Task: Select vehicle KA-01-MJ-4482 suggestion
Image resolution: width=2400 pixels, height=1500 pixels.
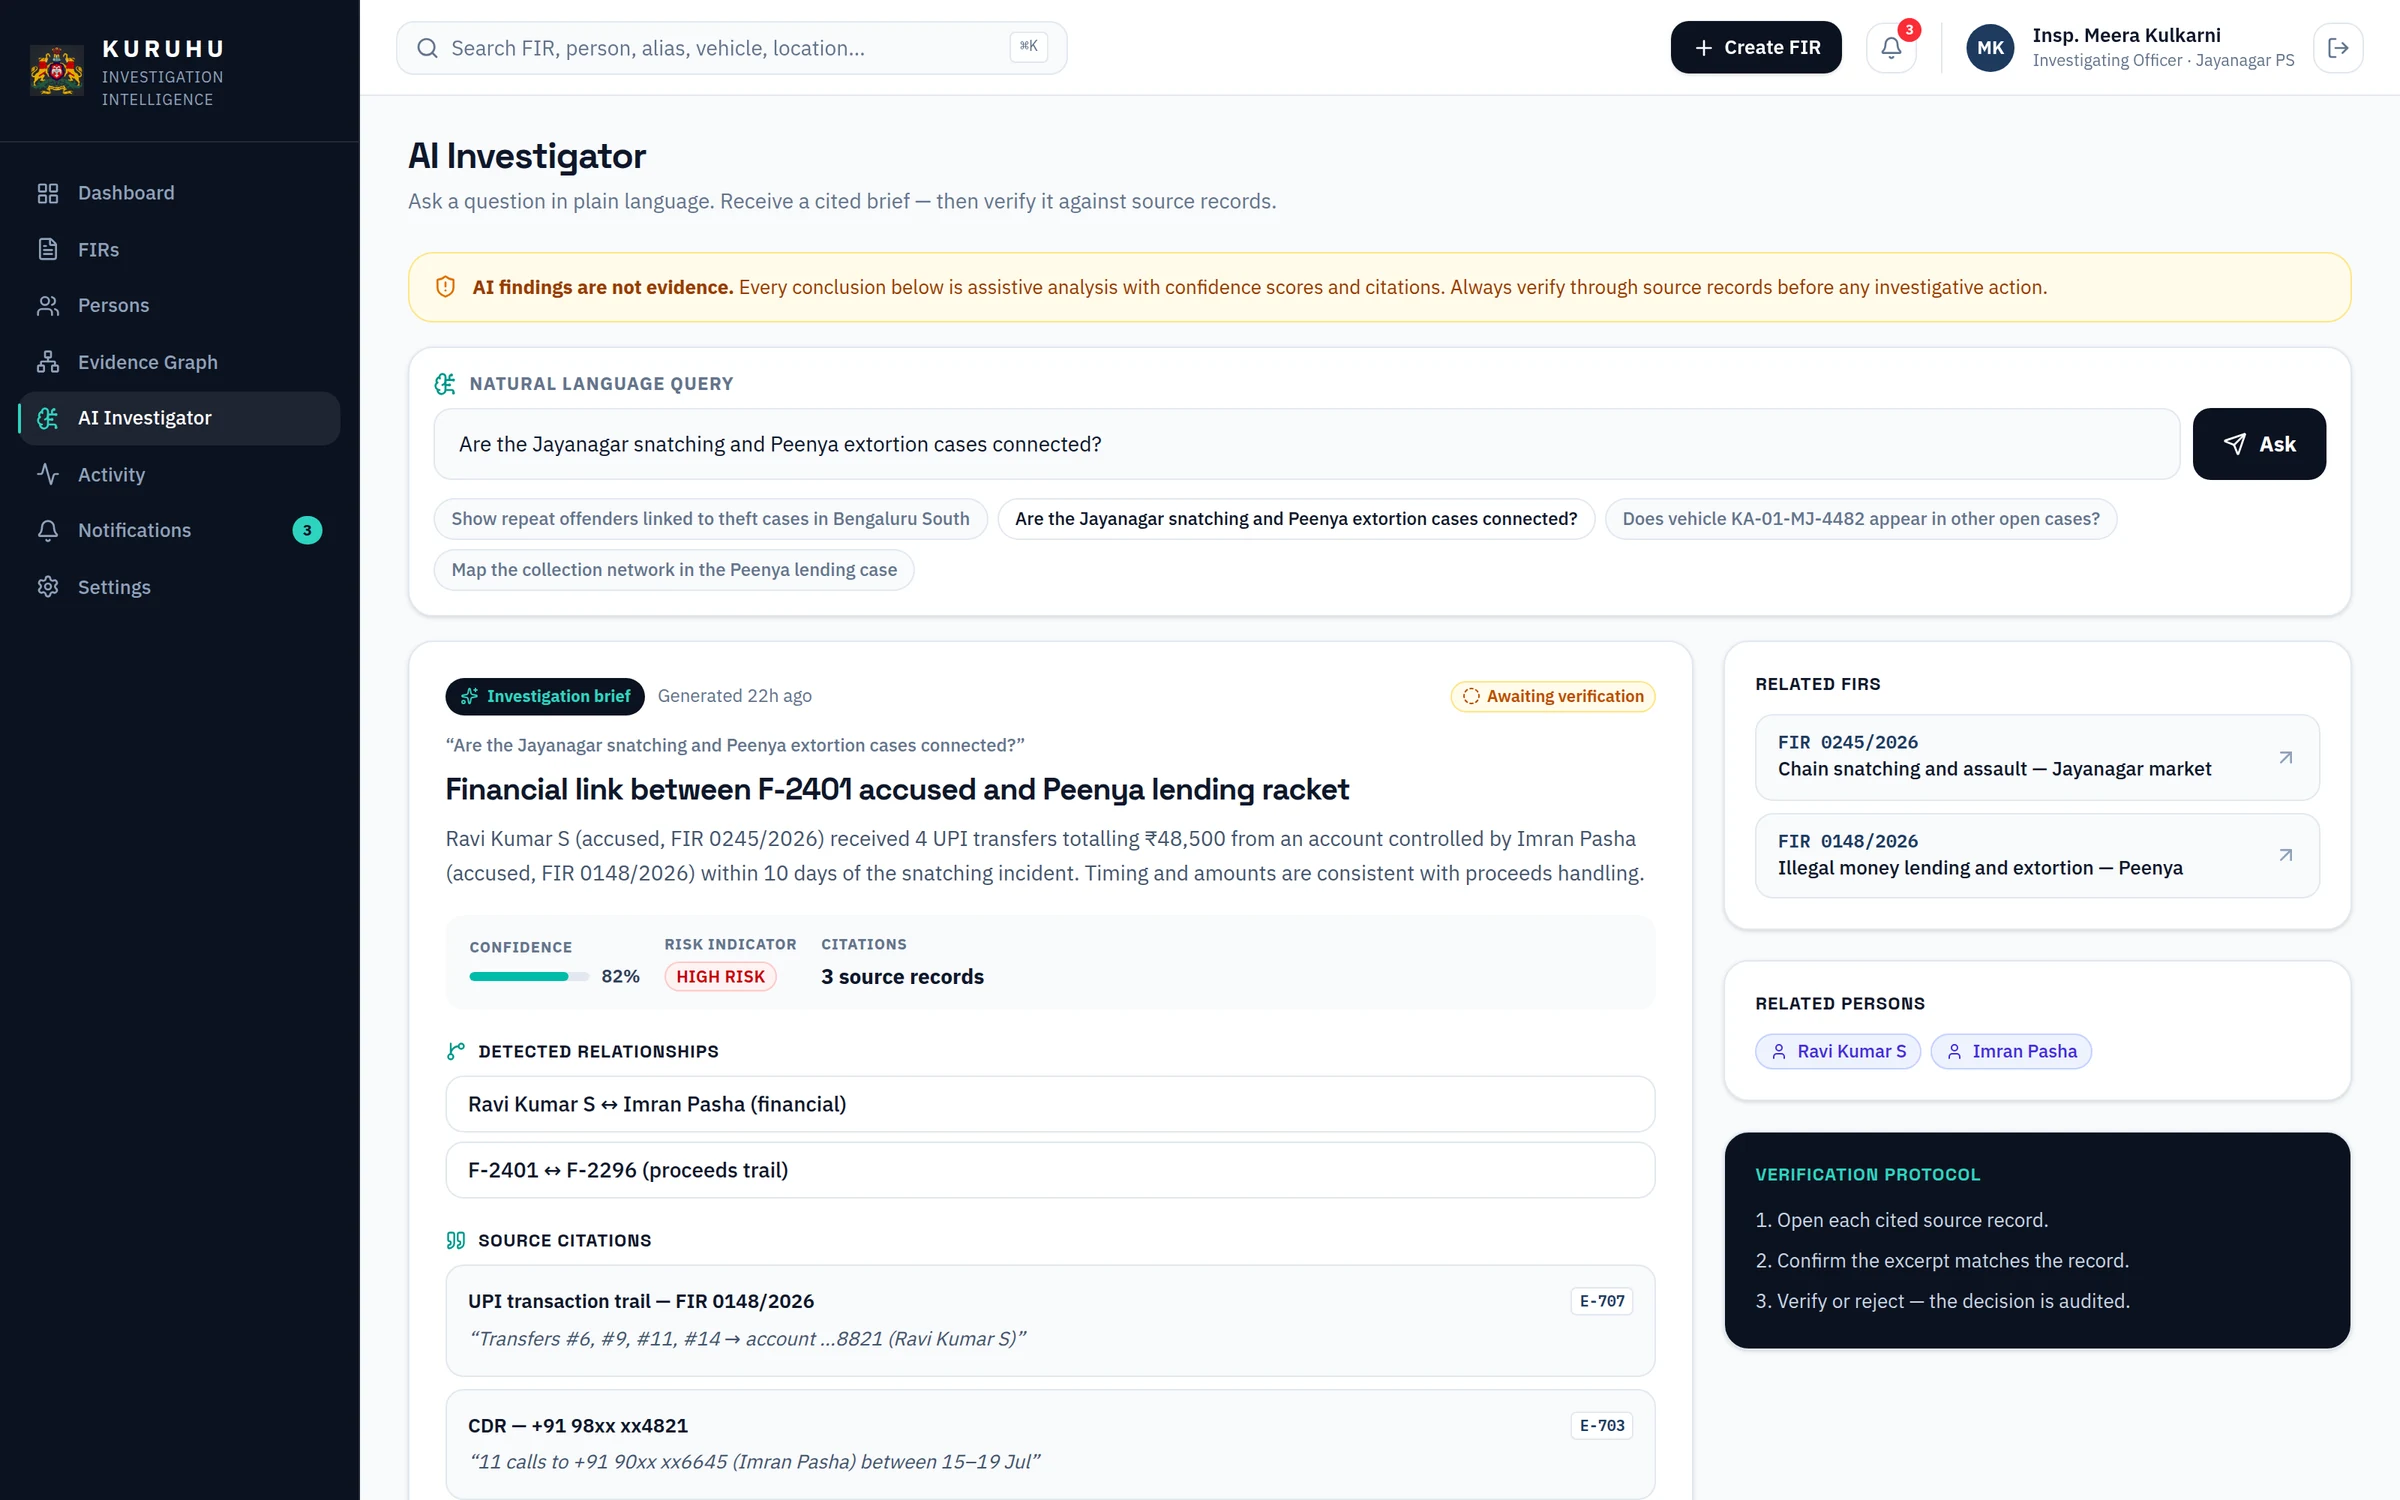Action: 1861,519
